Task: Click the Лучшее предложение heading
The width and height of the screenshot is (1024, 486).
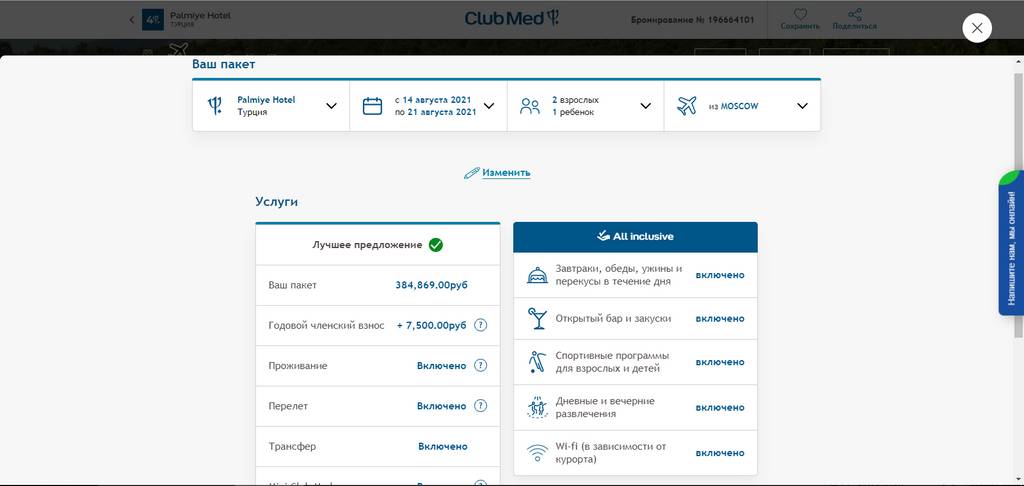Action: (367, 245)
